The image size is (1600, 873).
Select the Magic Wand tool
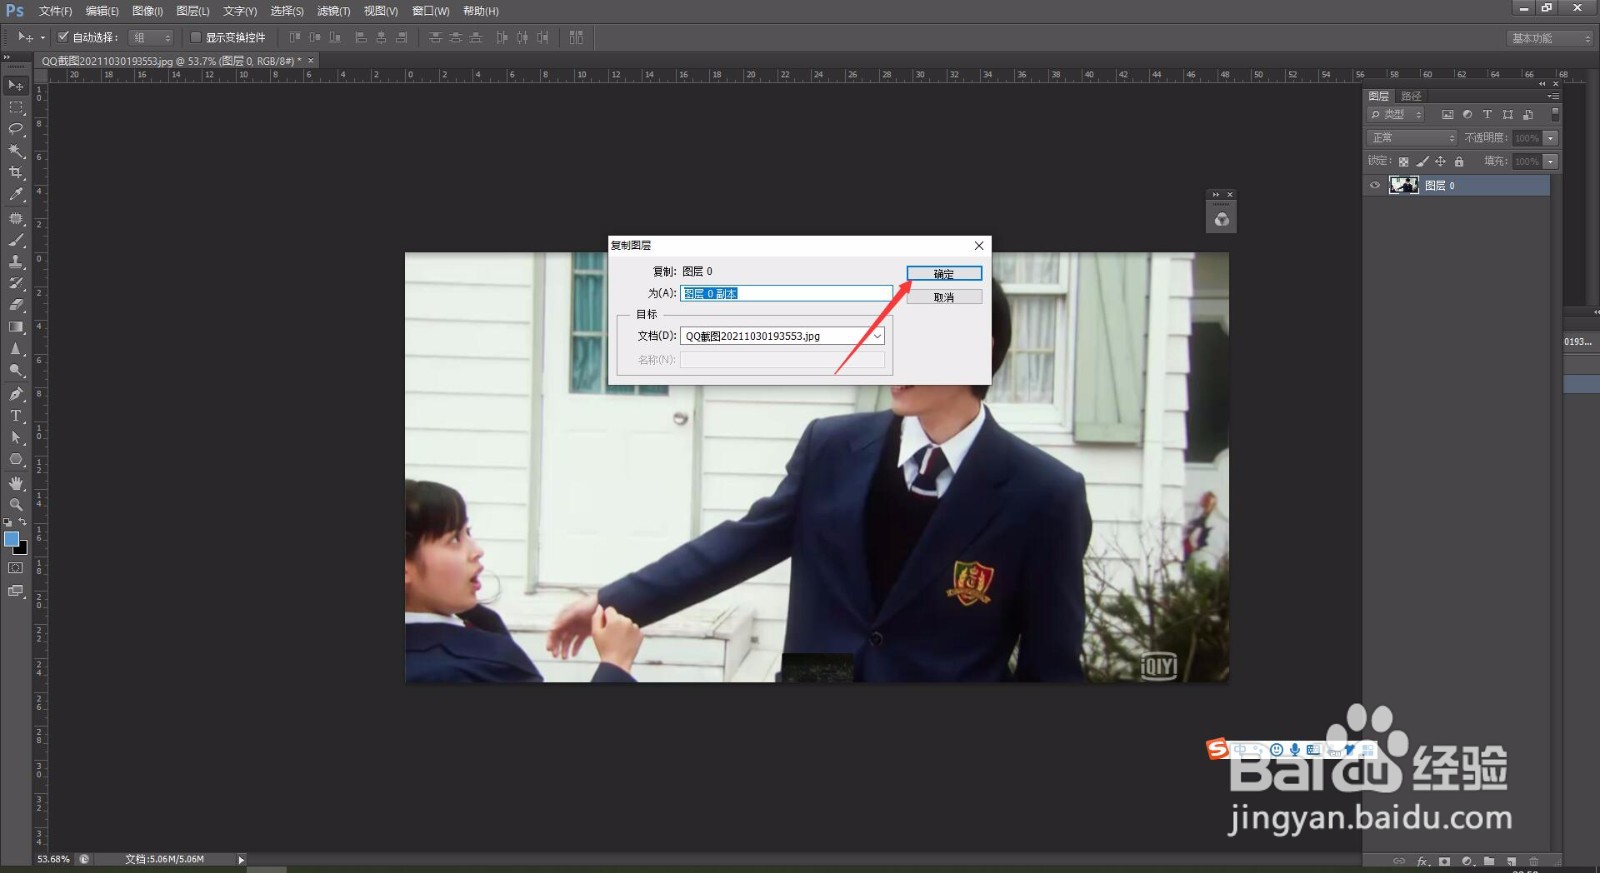[16, 151]
